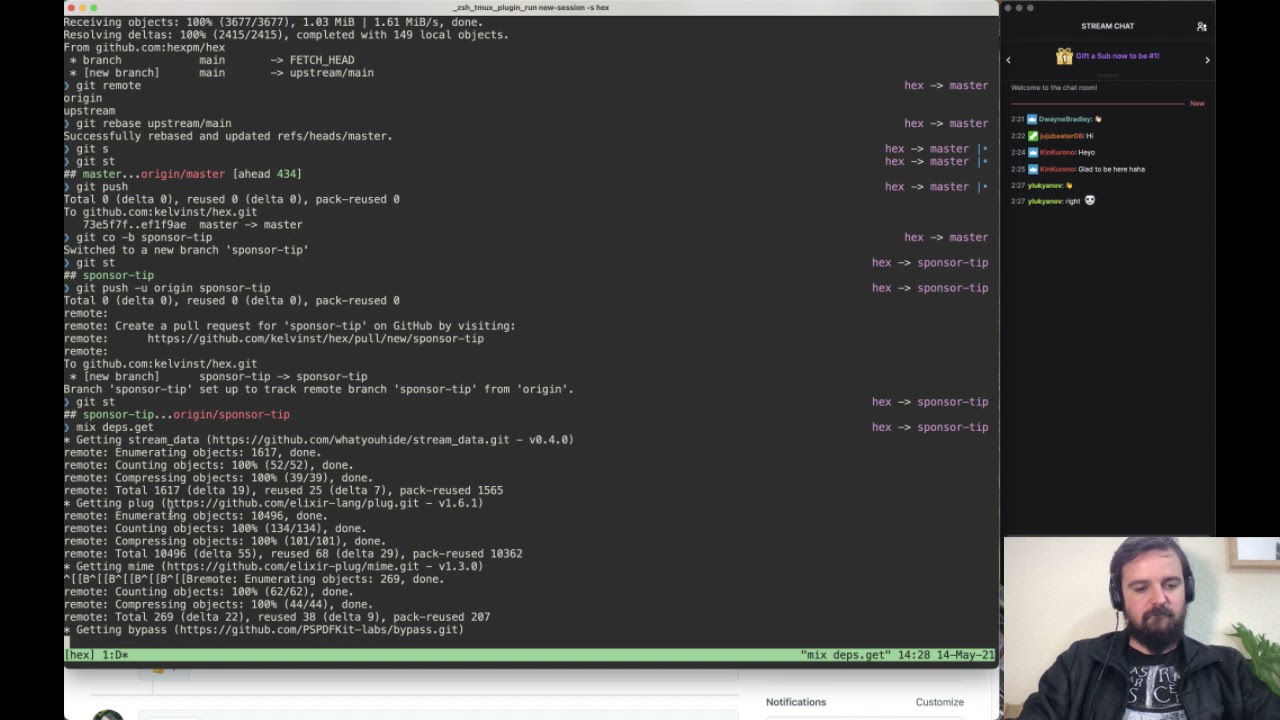The image size is (1280, 720).
Task: Select the '1:D*' window in tmux status bar
Action: [x=115, y=655]
